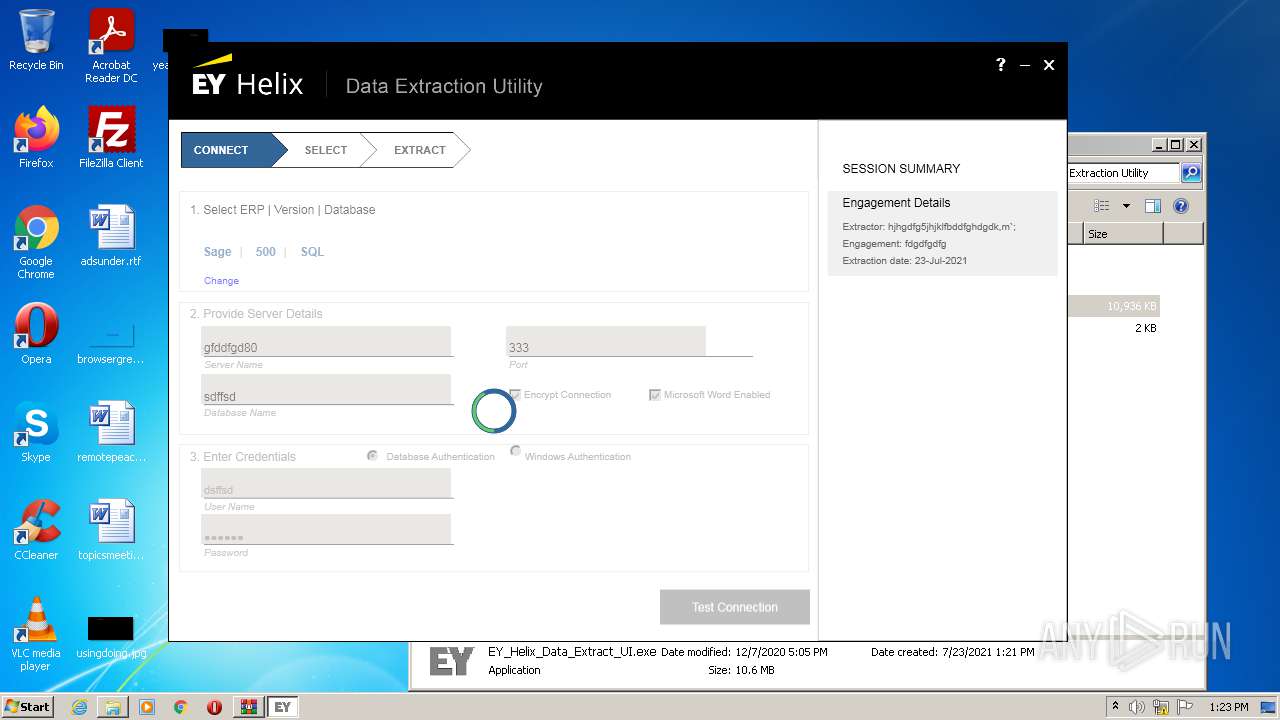Sort by the Size column header in Explorer
The width and height of the screenshot is (1280, 720).
pos(1123,234)
